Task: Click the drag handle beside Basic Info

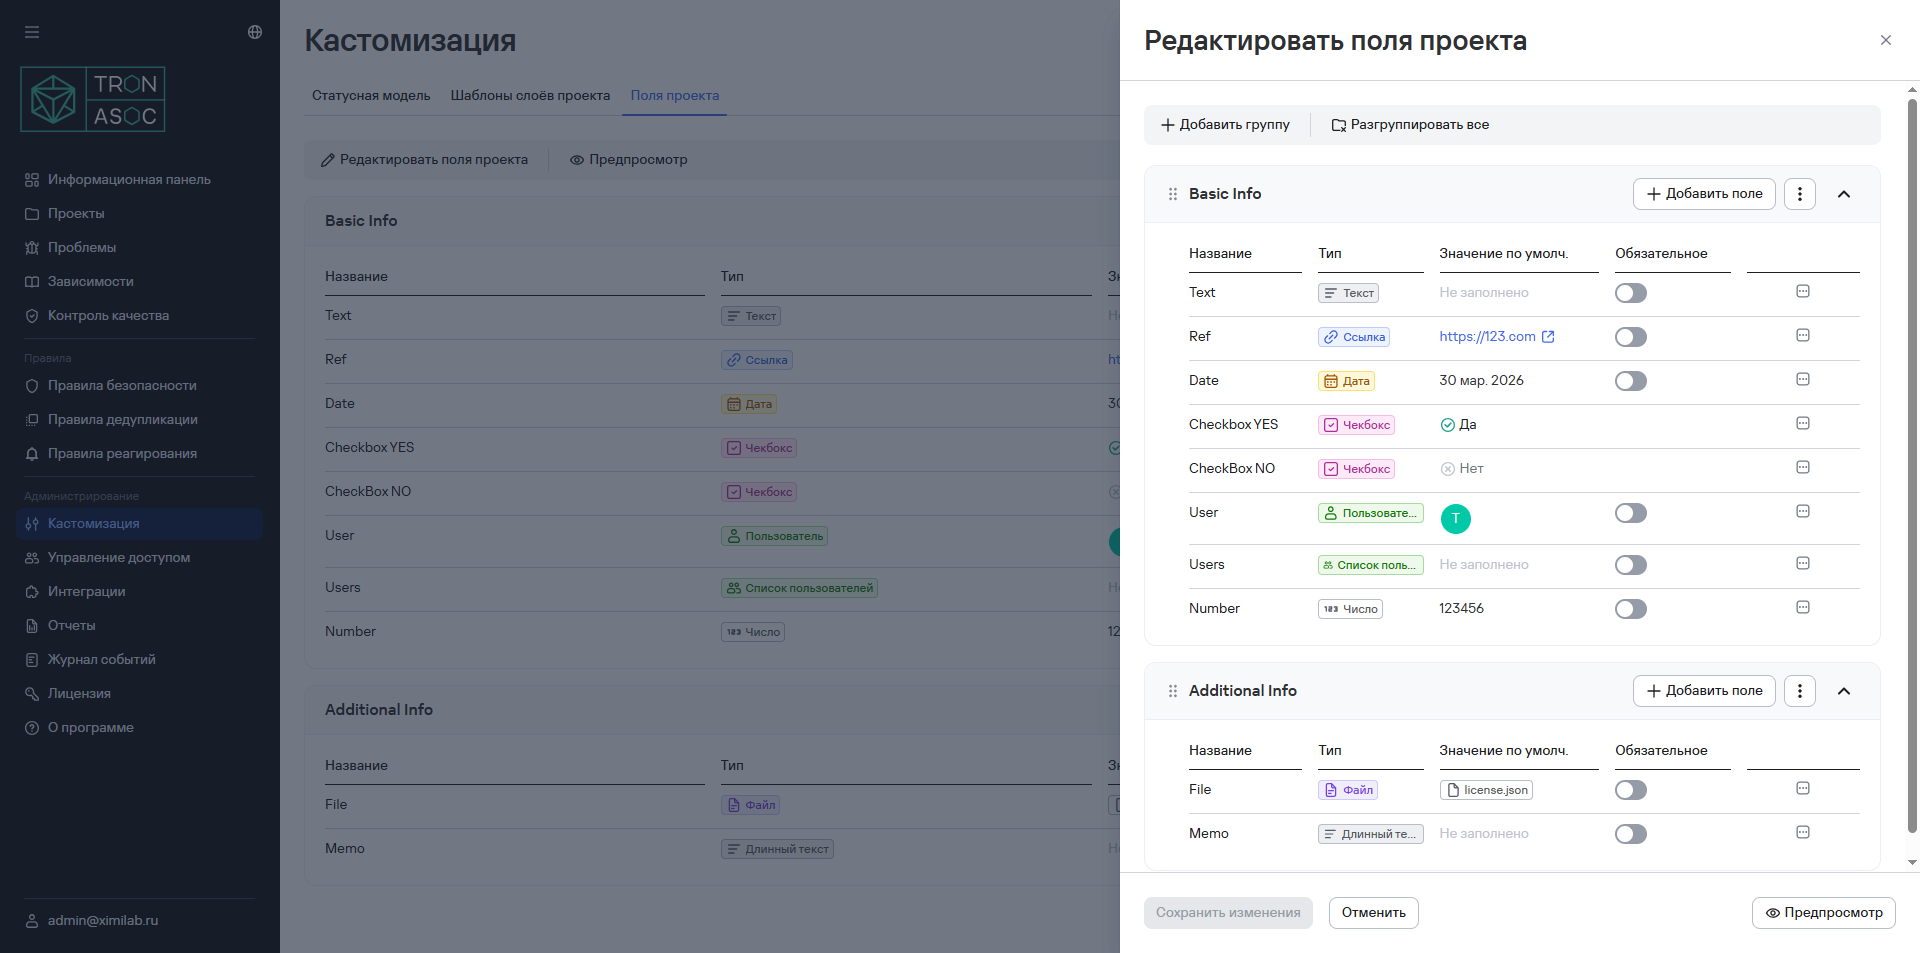Action: point(1172,194)
